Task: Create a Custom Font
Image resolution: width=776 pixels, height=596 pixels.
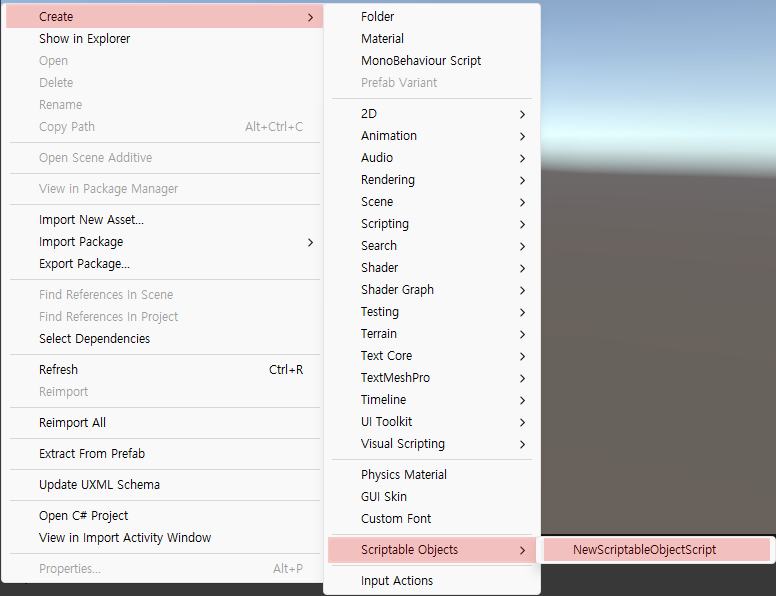Action: point(432,519)
